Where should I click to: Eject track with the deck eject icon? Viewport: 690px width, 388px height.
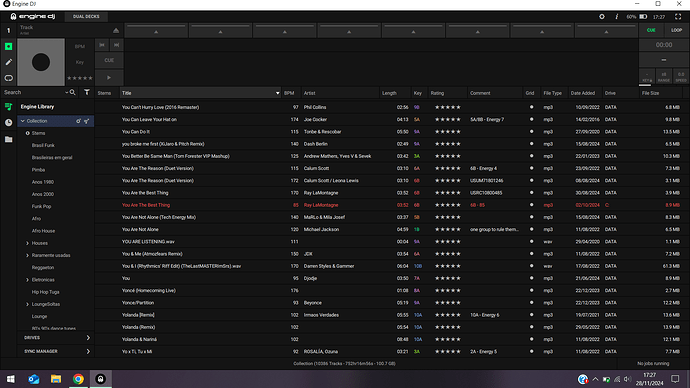pos(116,30)
